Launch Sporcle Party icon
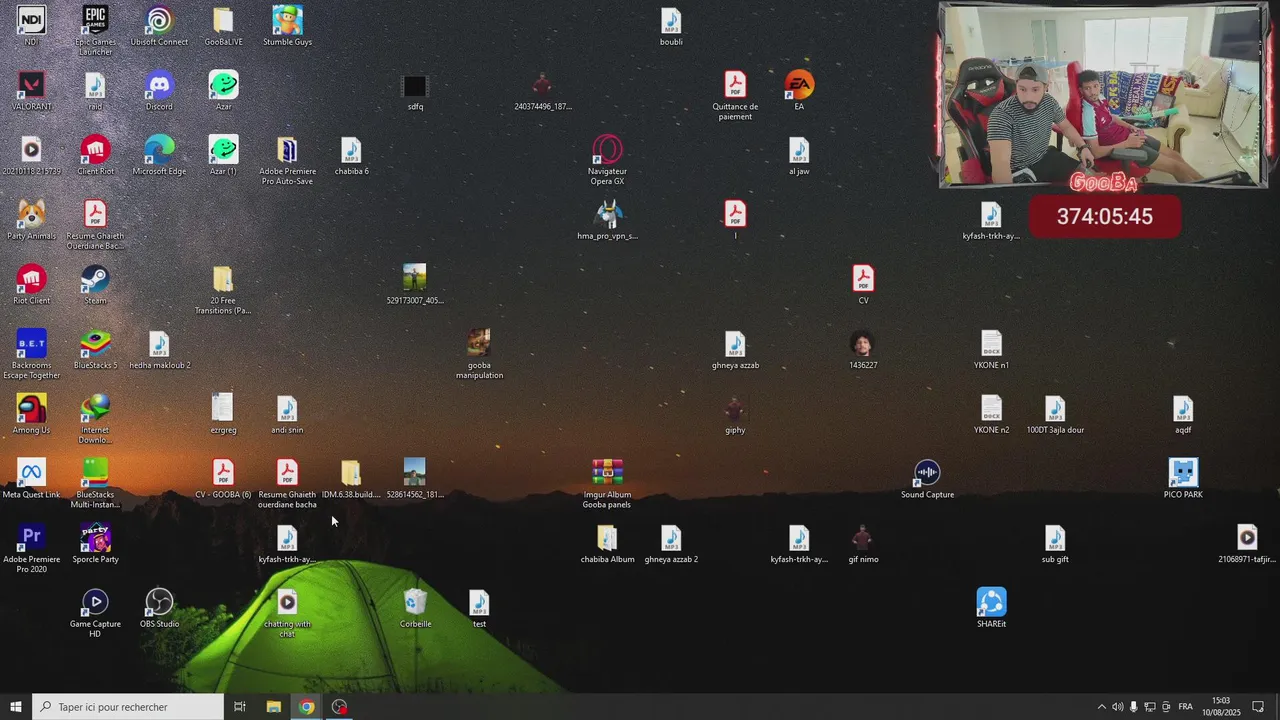This screenshot has height=720, width=1280. 95,539
